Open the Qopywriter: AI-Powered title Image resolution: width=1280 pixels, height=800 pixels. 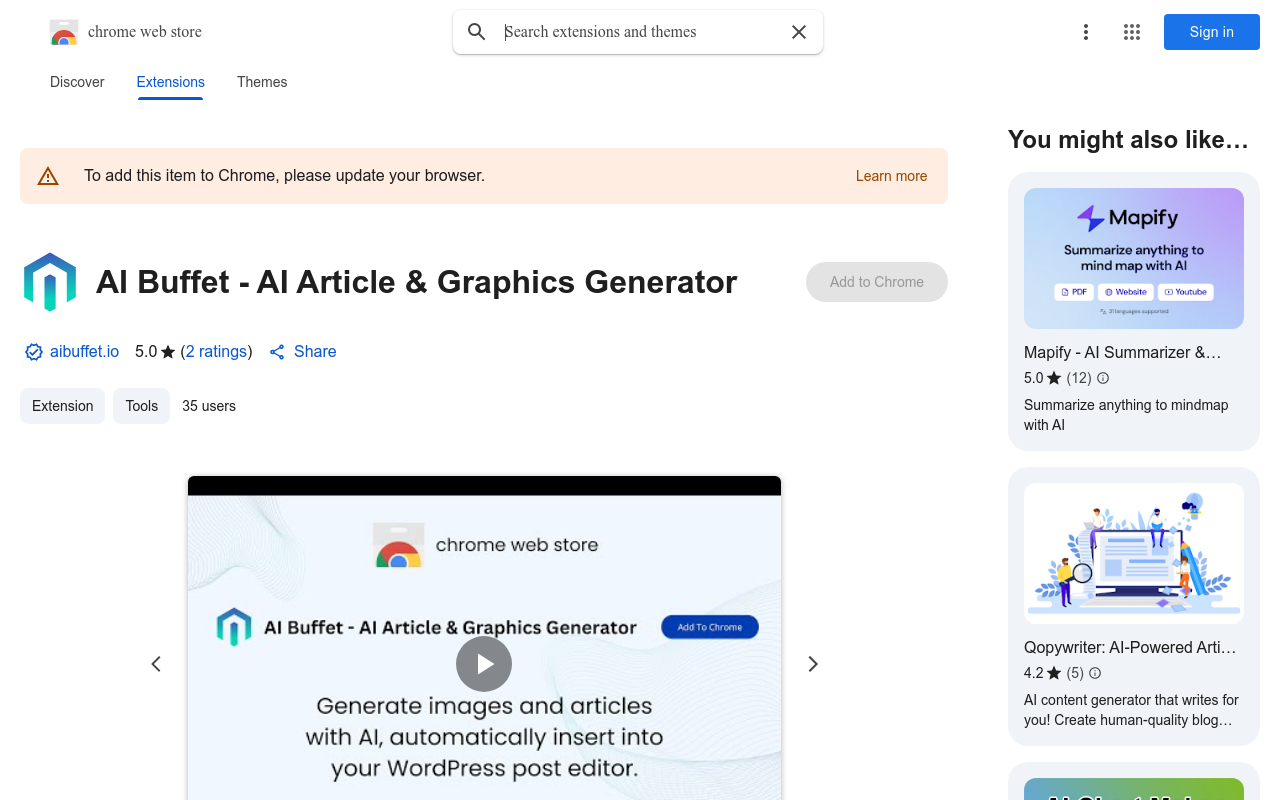(1130, 647)
